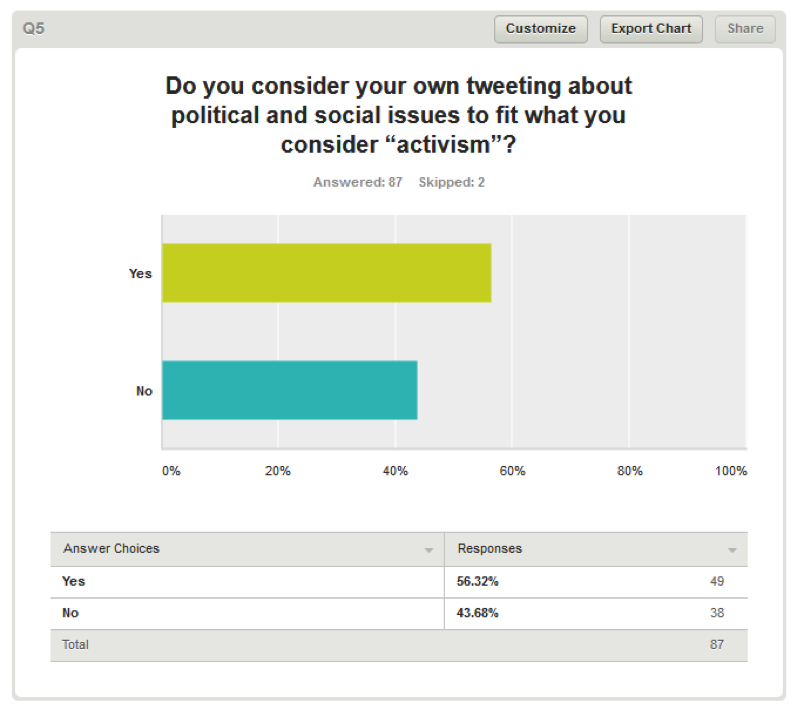
Task: Select the Yes row in table
Action: tap(399, 582)
